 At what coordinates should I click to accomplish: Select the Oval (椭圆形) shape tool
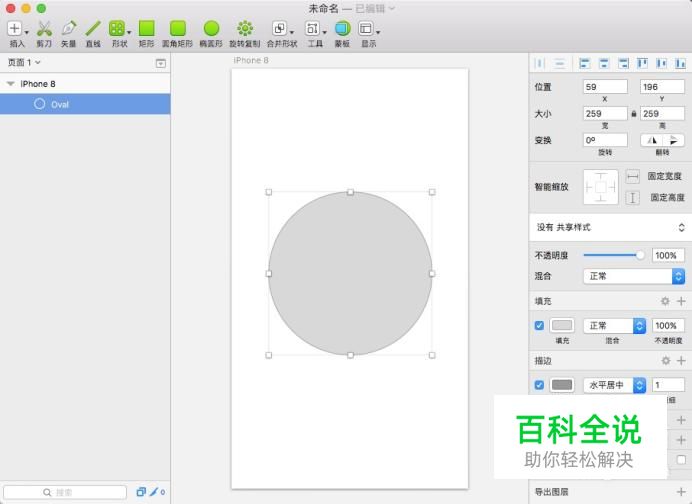(211, 29)
